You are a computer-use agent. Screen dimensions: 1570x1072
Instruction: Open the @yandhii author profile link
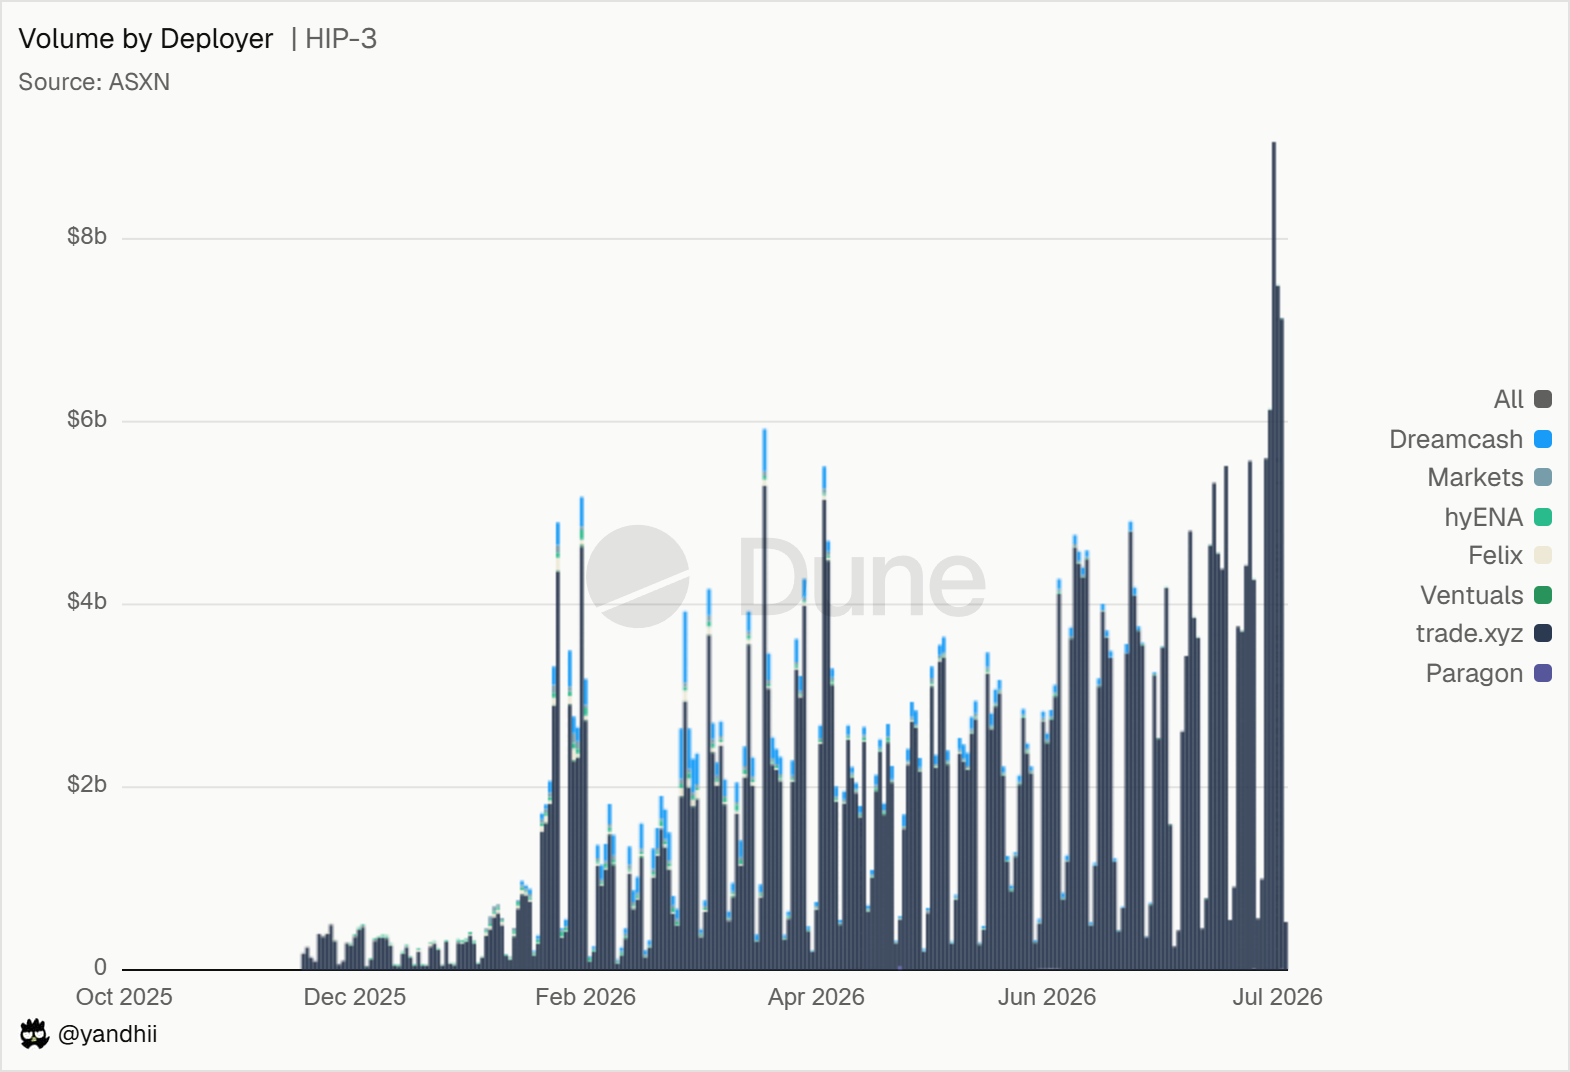(107, 1034)
